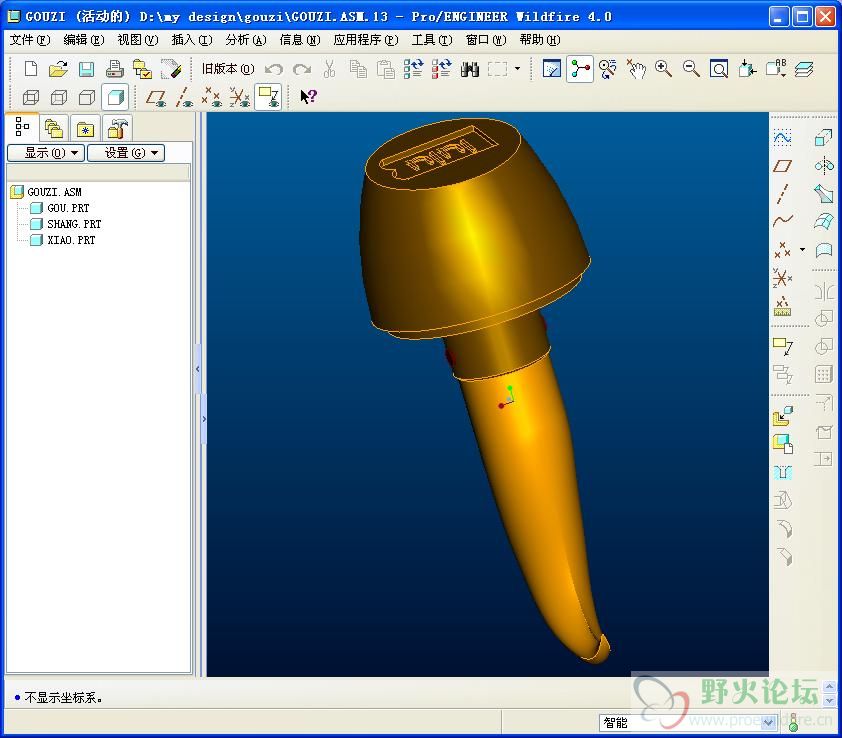This screenshot has width=842, height=738.
Task: Click the Zoom In magnifier
Action: pos(664,69)
